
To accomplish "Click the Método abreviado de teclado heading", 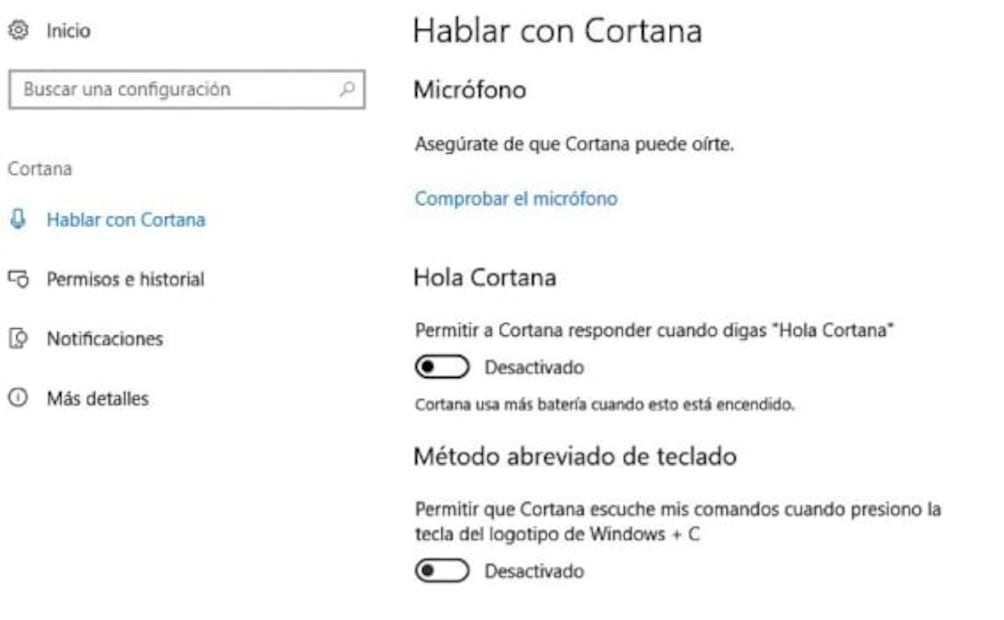I will pos(575,456).
